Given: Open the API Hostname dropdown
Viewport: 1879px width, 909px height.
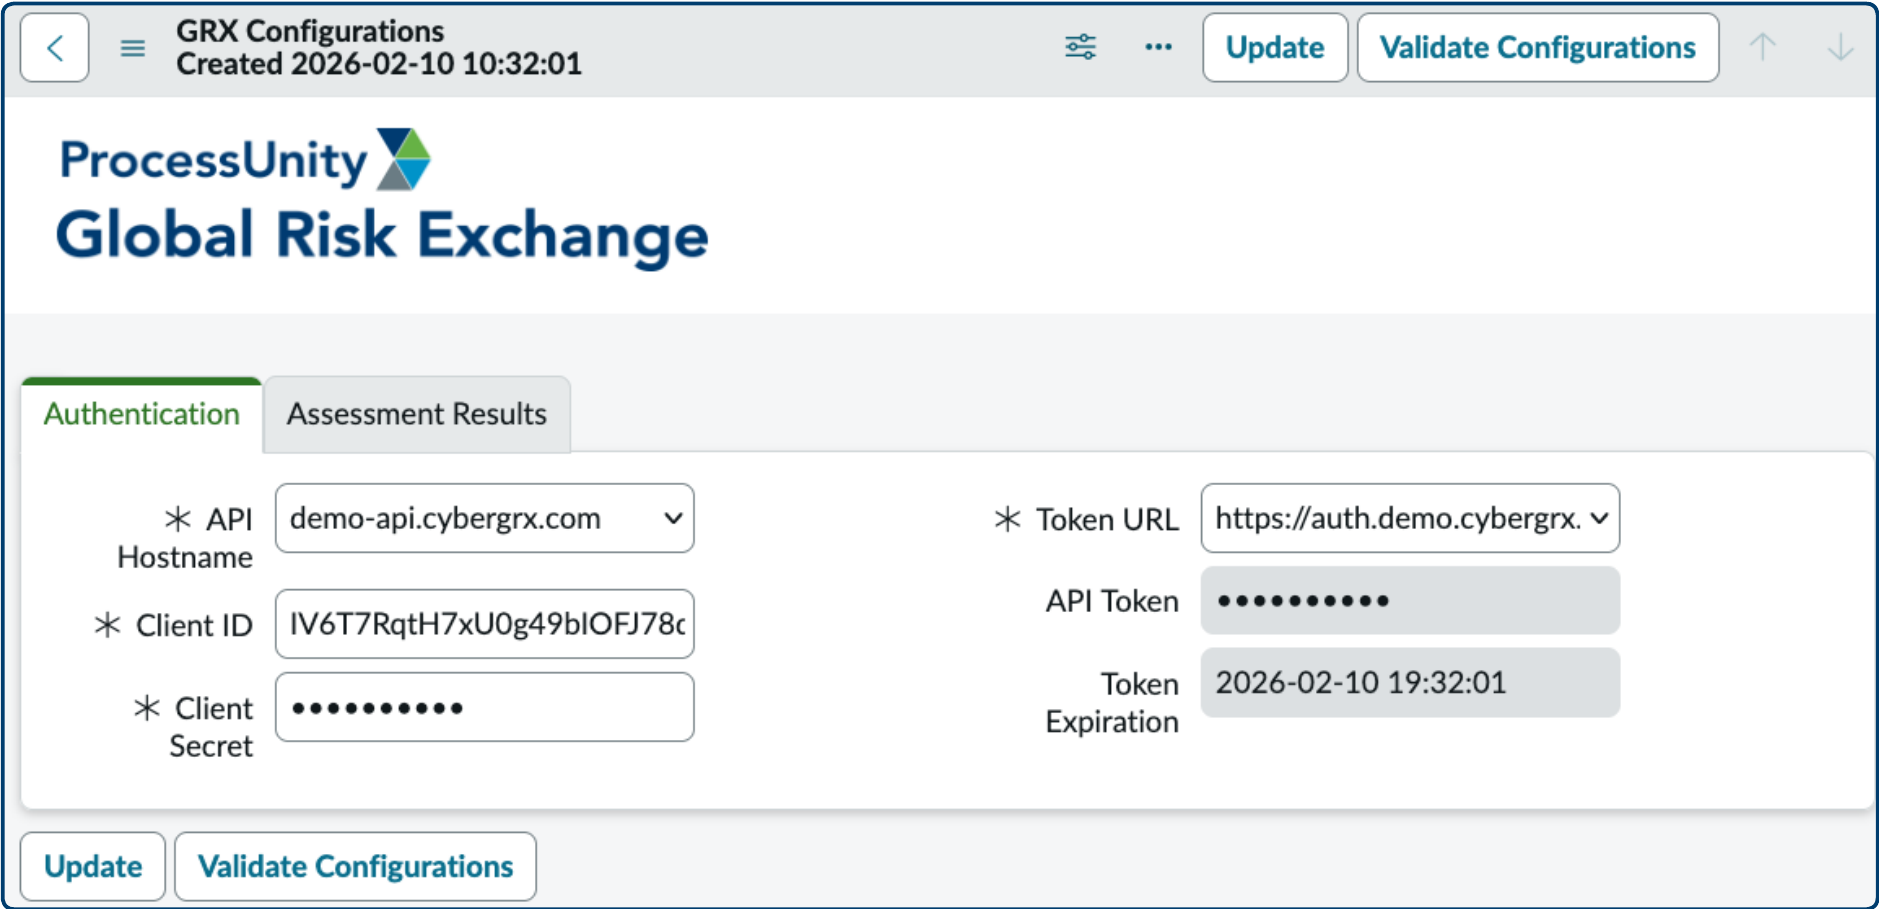Looking at the screenshot, I should pos(485,518).
